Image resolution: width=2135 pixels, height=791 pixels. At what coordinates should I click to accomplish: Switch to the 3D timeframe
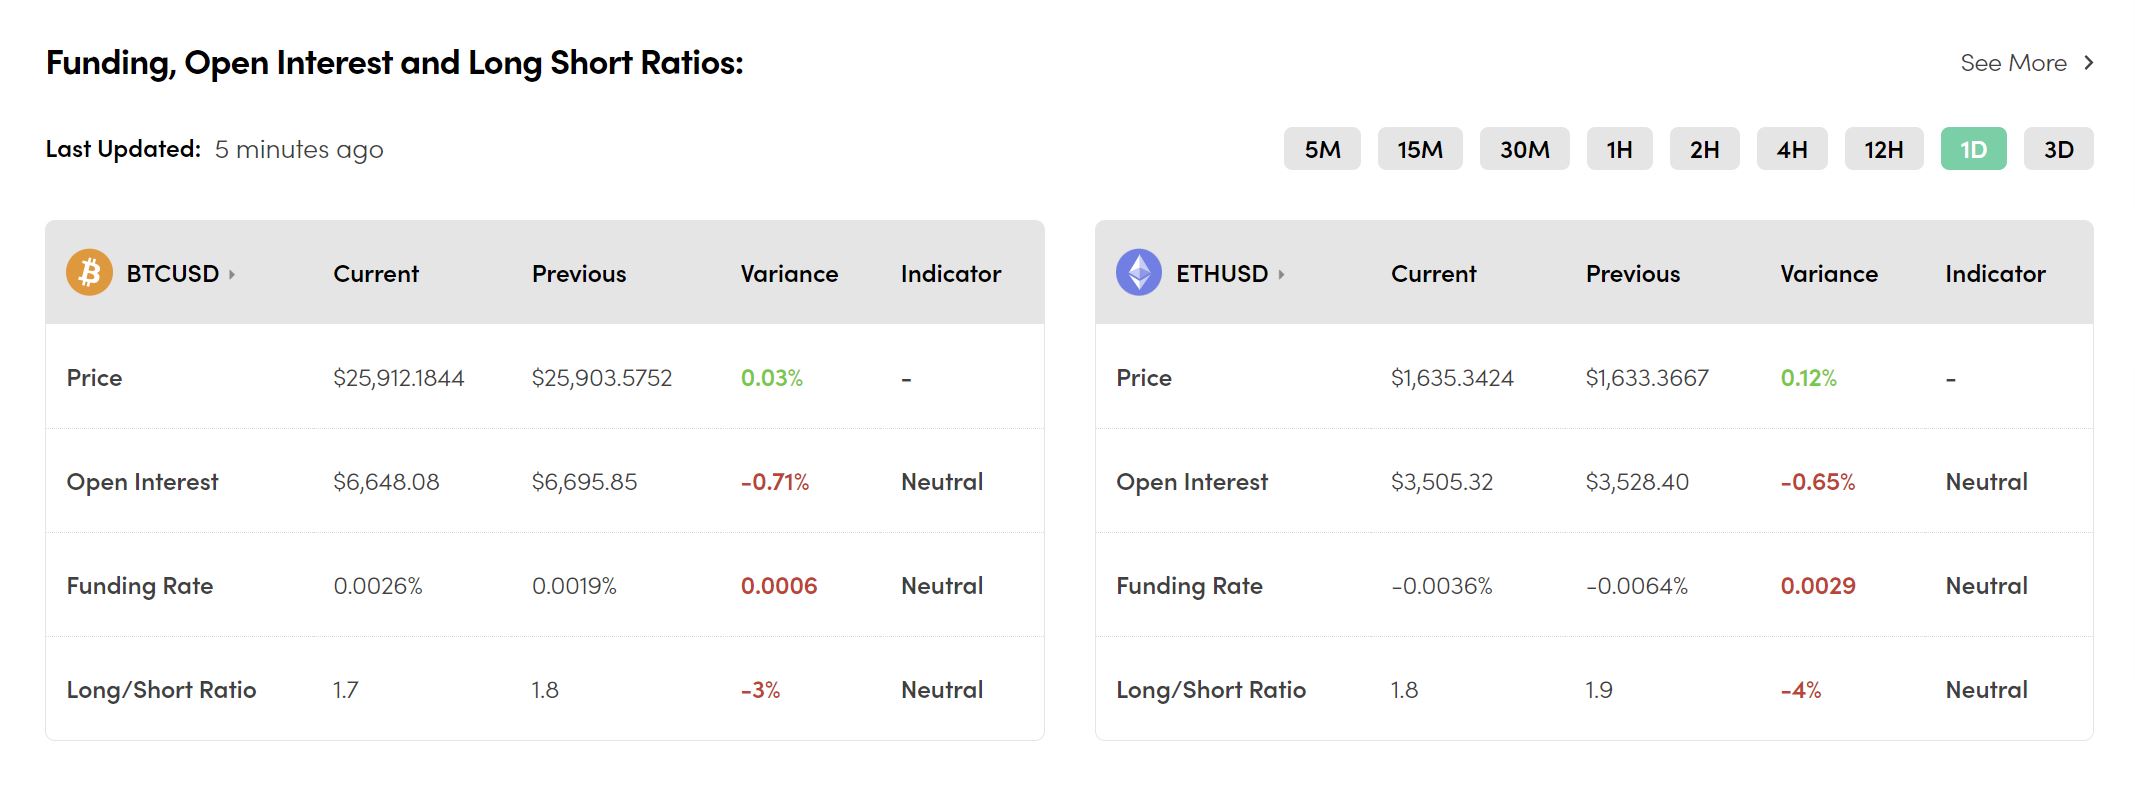(x=2058, y=149)
